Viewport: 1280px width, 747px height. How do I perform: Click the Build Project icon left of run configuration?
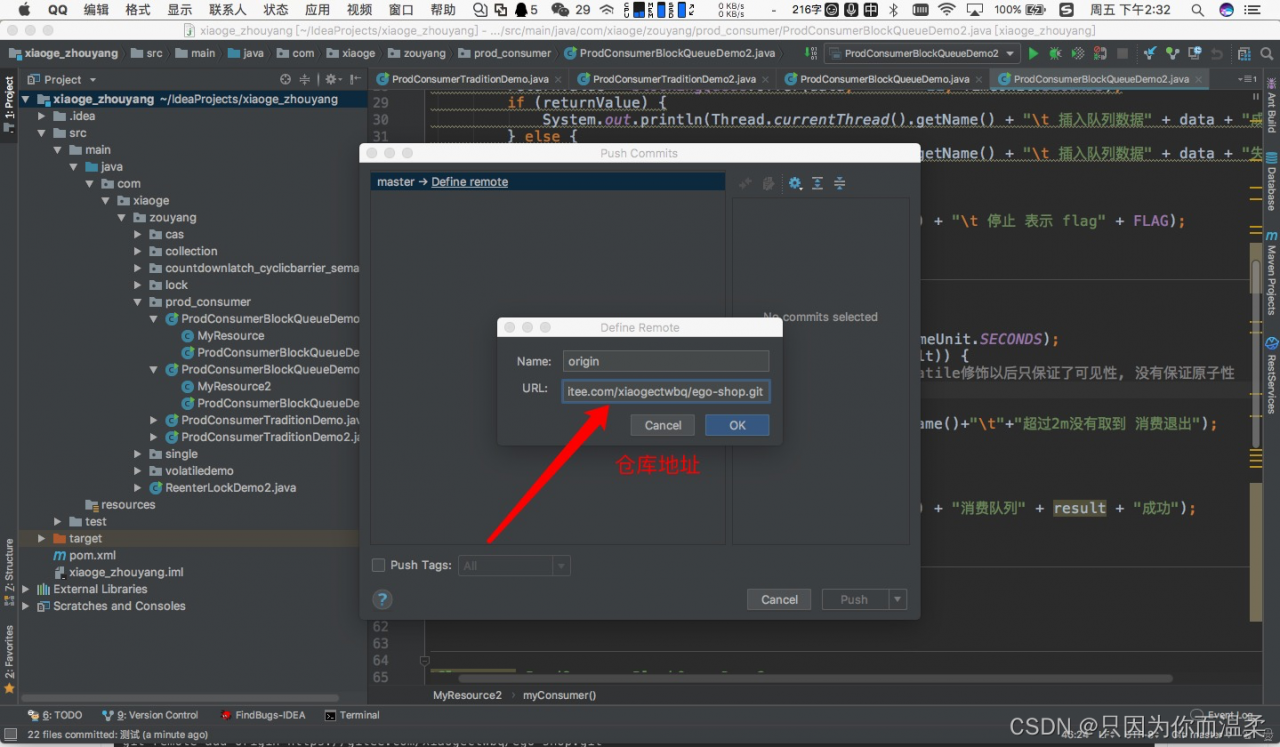point(810,53)
